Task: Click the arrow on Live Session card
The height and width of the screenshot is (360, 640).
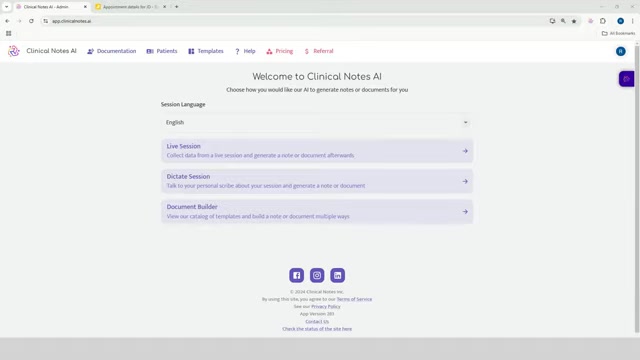Action: tap(465, 151)
